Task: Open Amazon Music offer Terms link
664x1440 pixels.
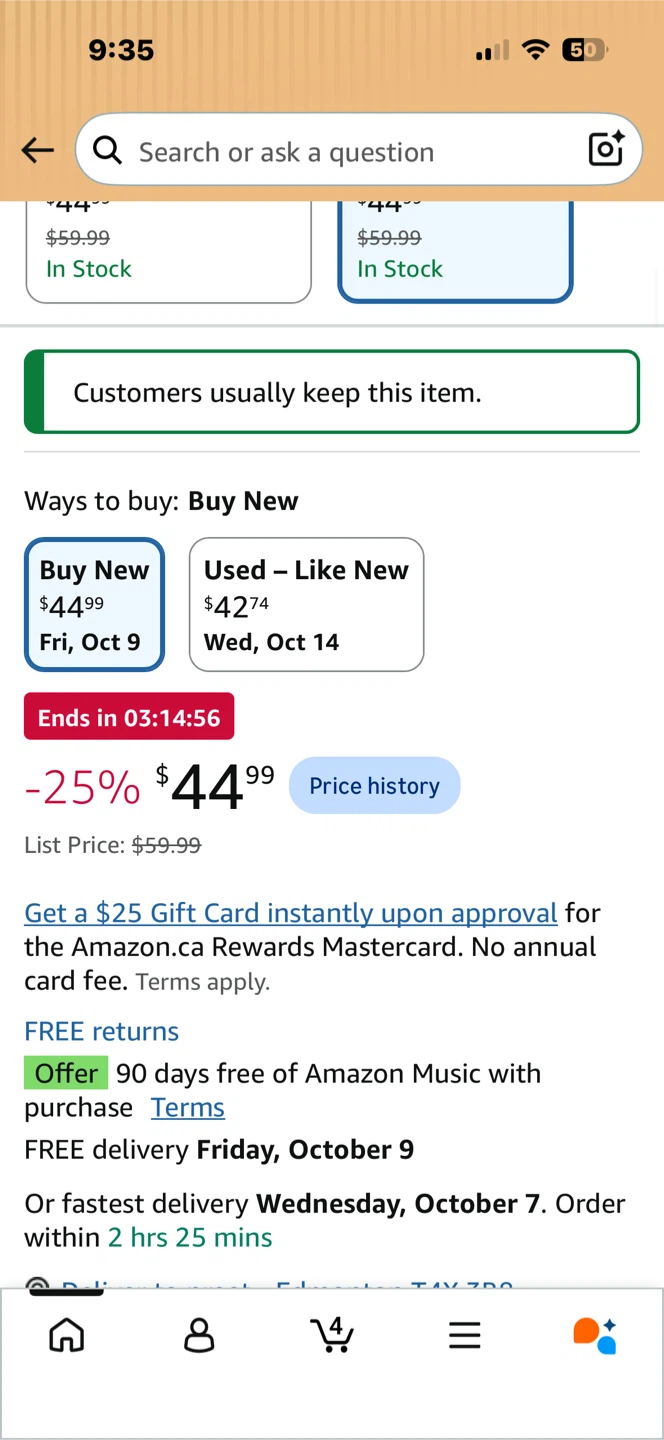Action: pos(188,1107)
